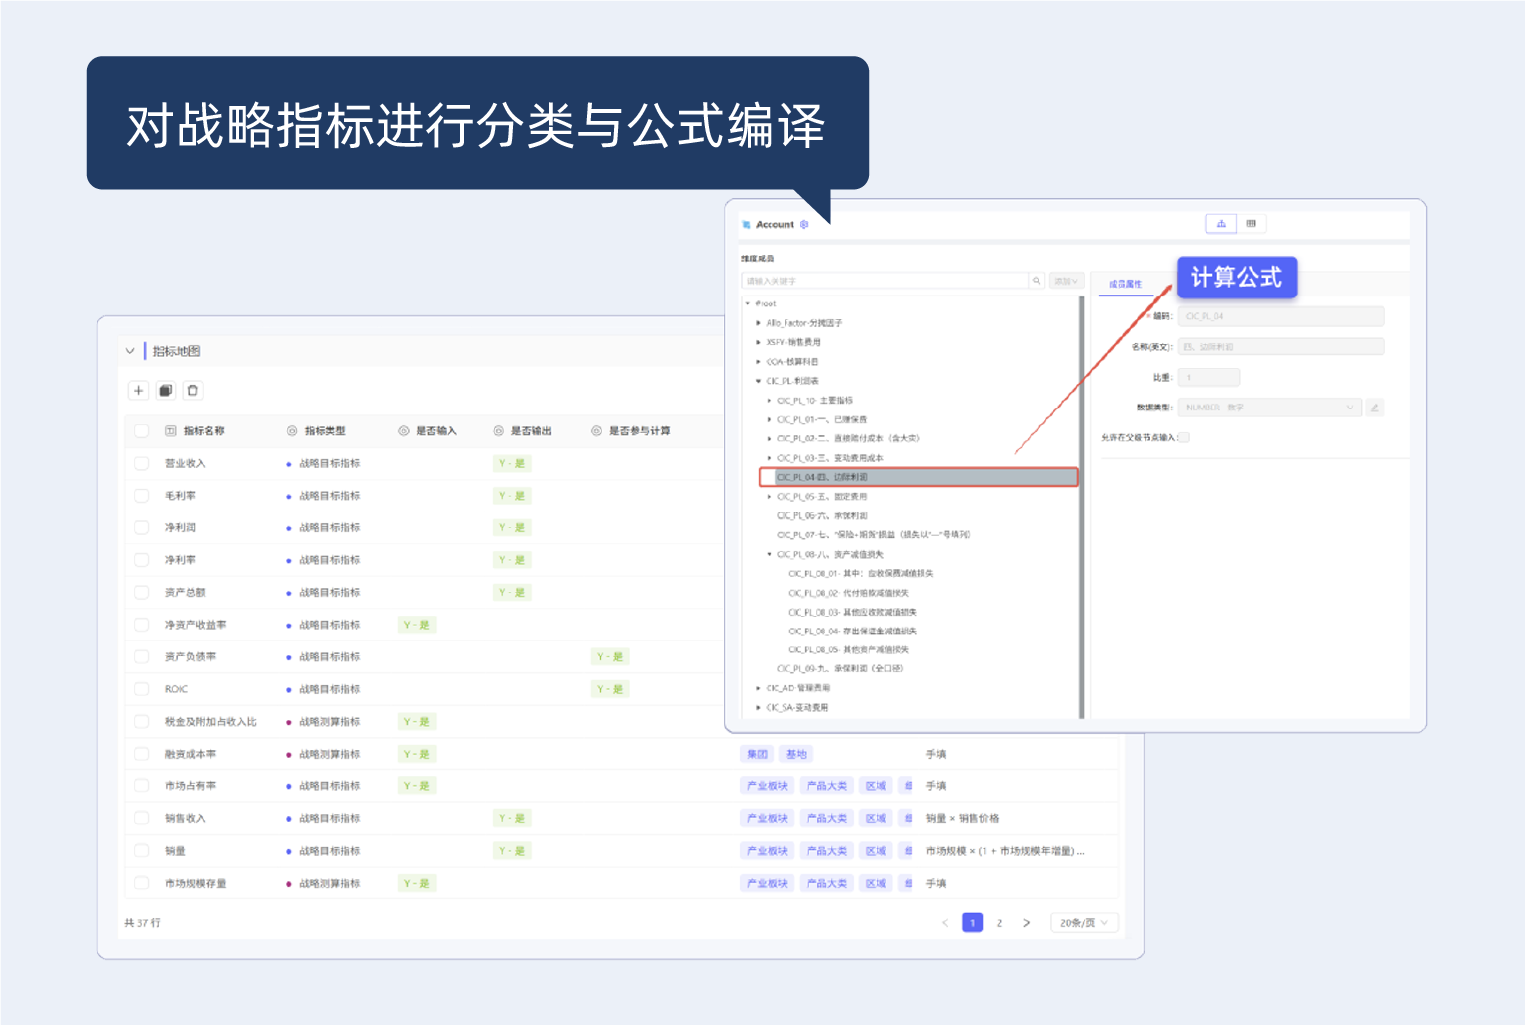Click the pencil edit icon beside the data type dropdown

[1375, 407]
